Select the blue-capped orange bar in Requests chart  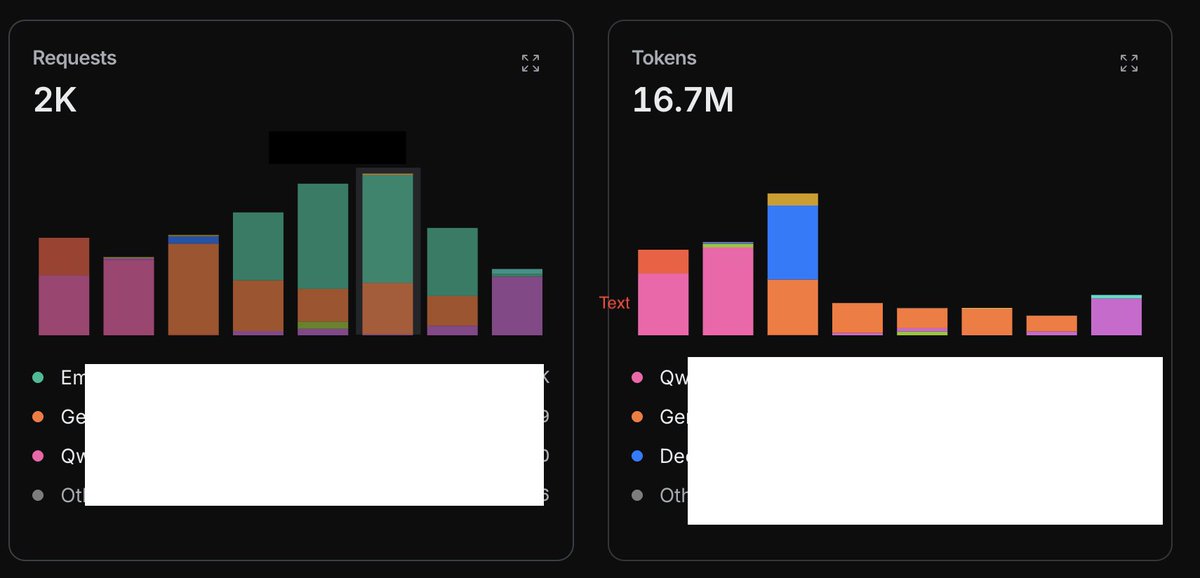pos(194,285)
